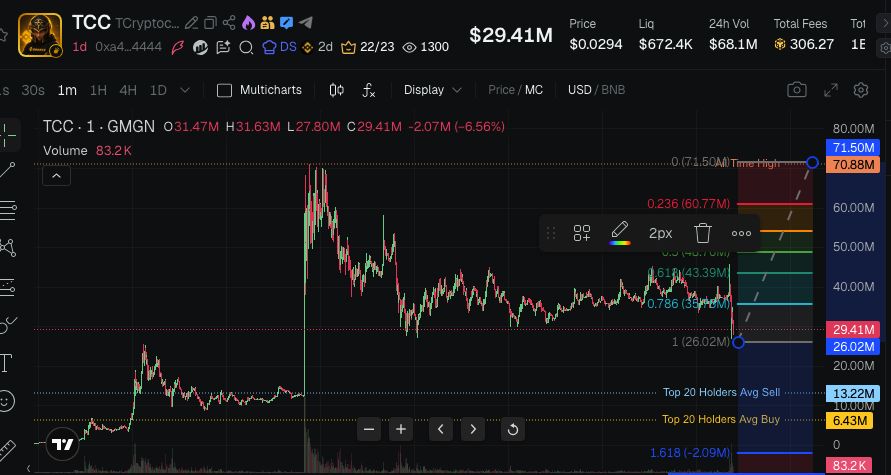891x475 pixels.
Task: Select the 1m timeframe
Action: coord(67,90)
